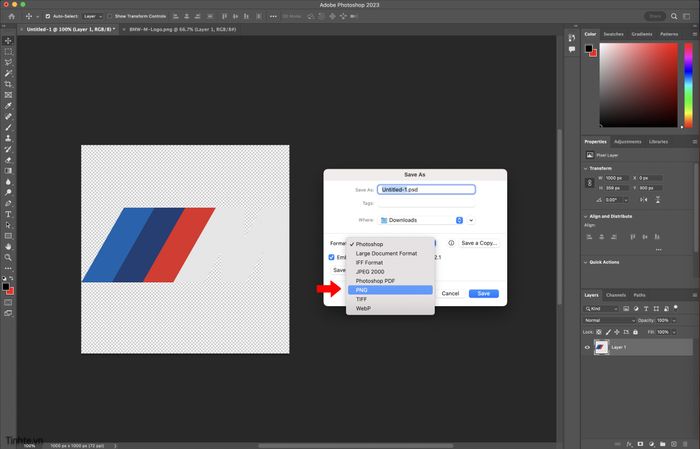The height and width of the screenshot is (449, 700).
Task: Create new fill or adjustment layer
Action: point(652,444)
